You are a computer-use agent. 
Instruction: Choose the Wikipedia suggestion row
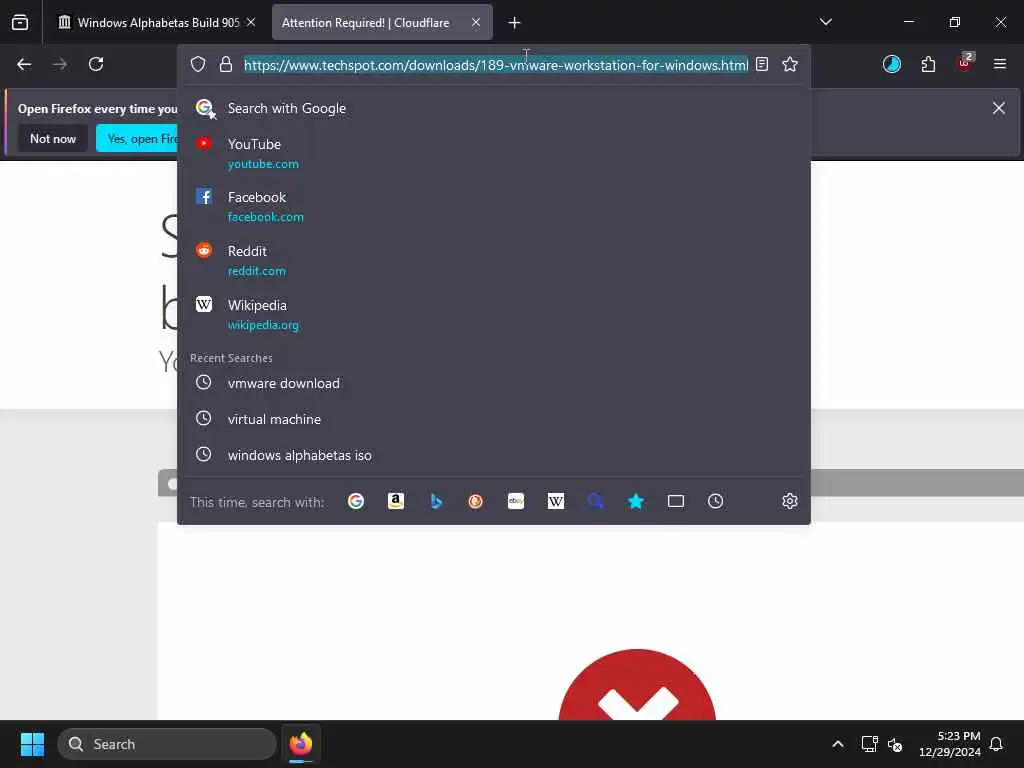[x=494, y=315]
